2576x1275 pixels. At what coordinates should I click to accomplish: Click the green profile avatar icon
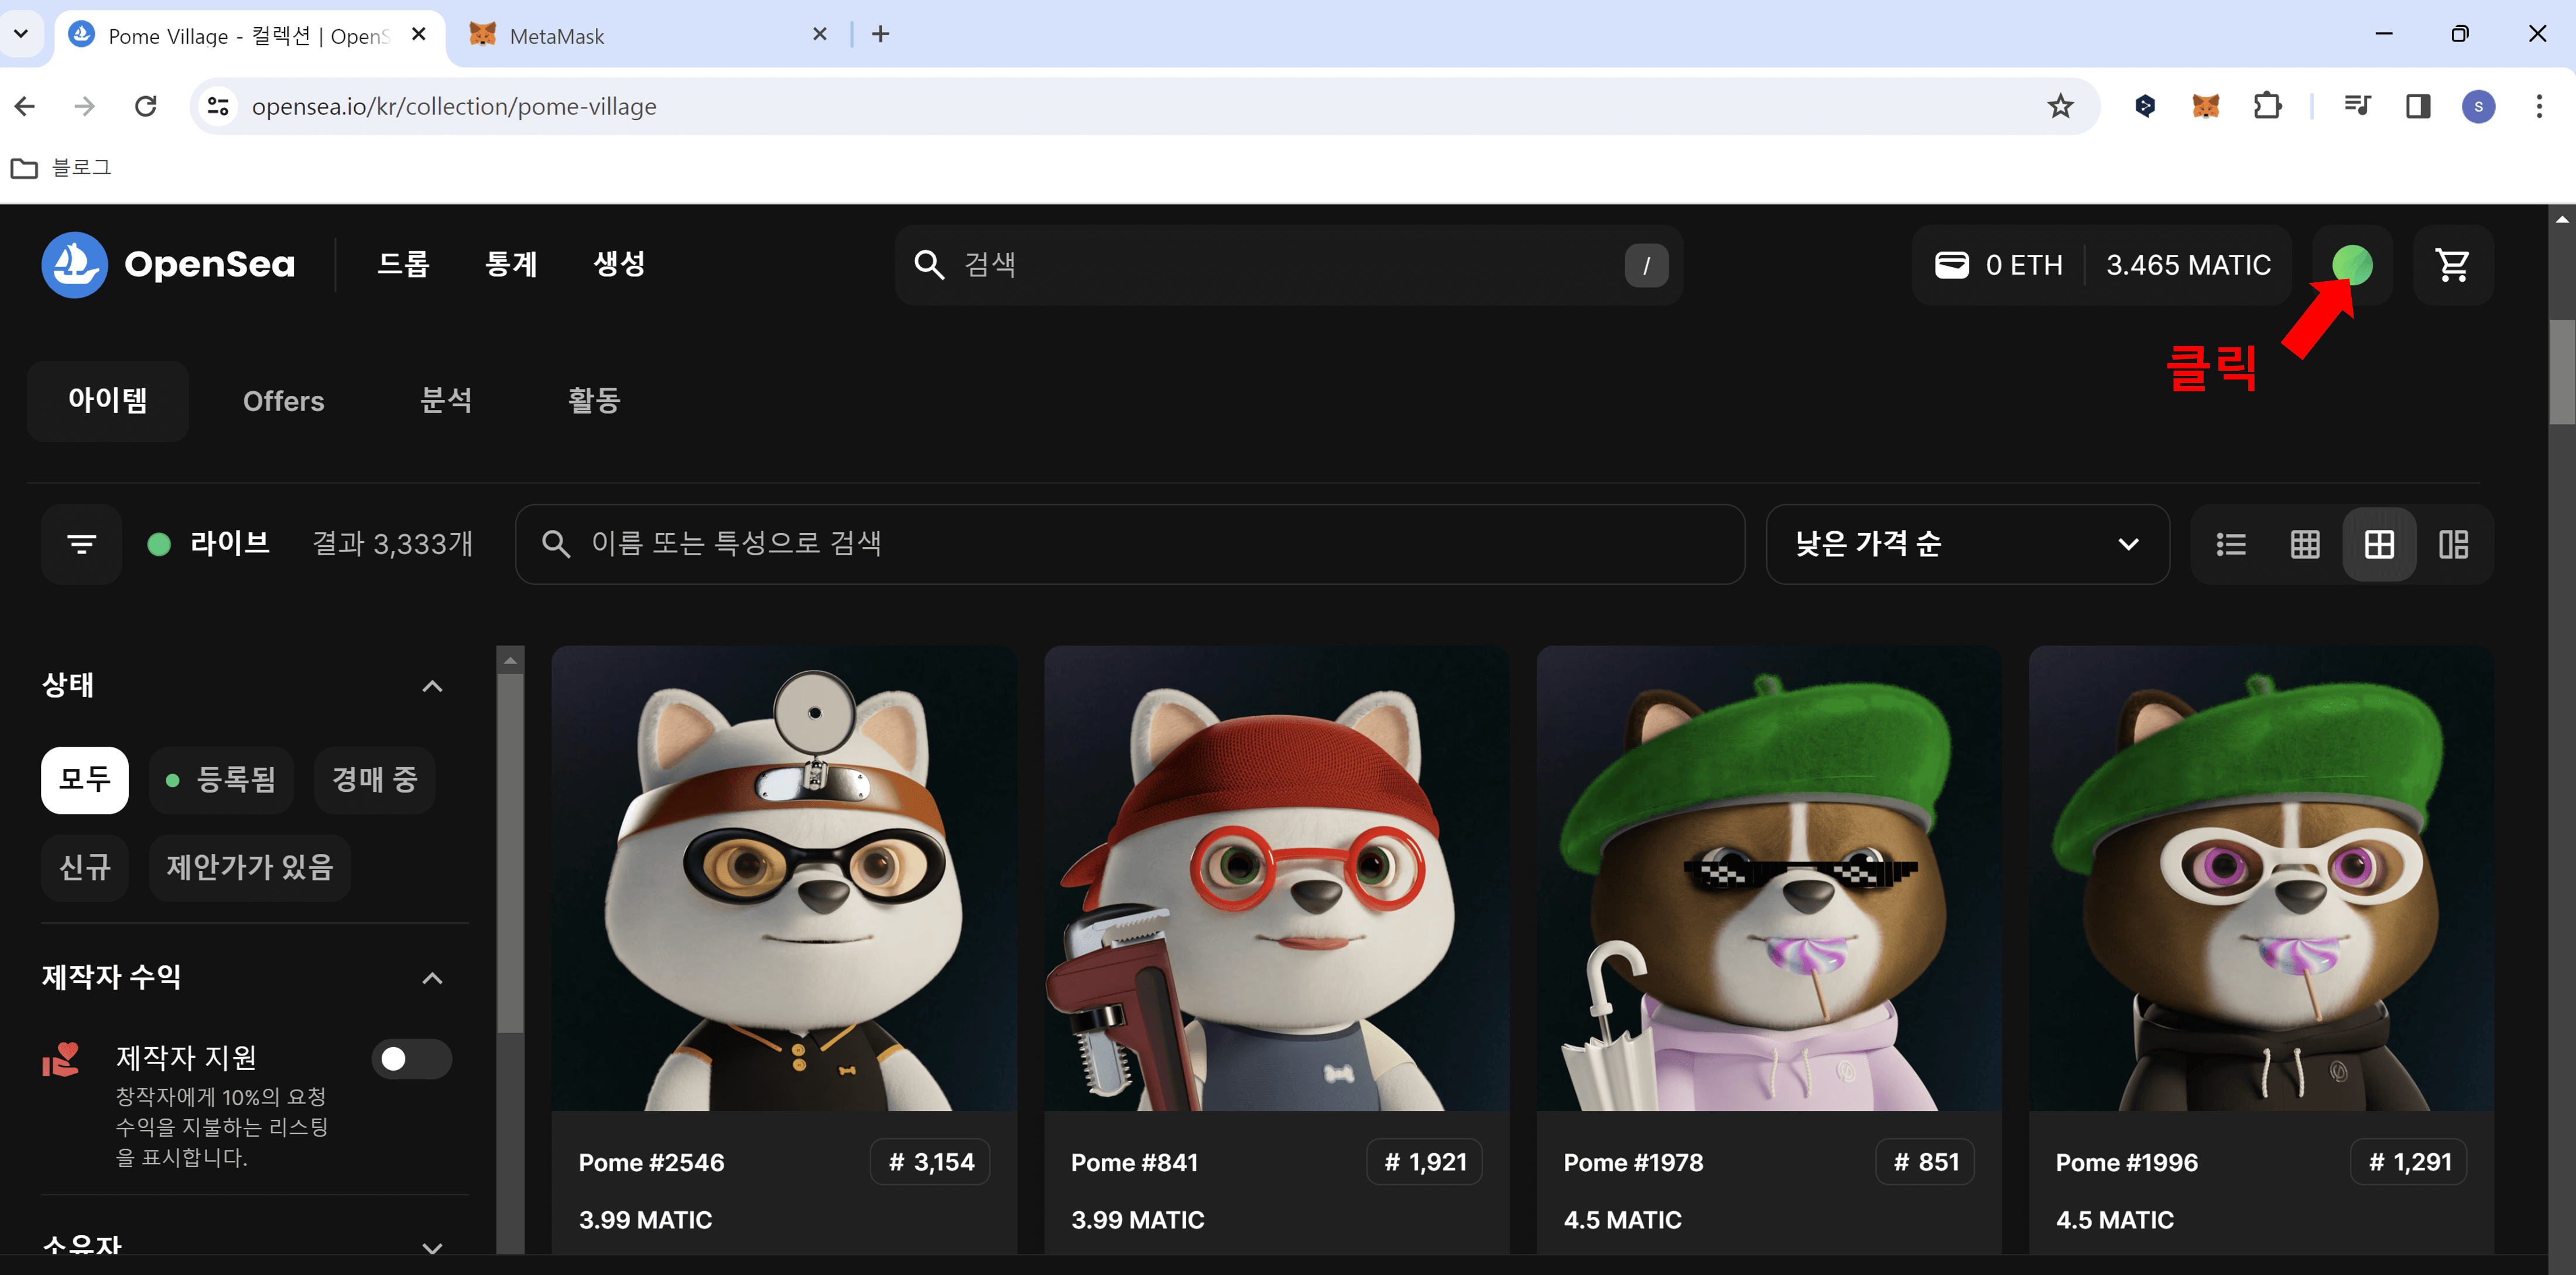2352,264
